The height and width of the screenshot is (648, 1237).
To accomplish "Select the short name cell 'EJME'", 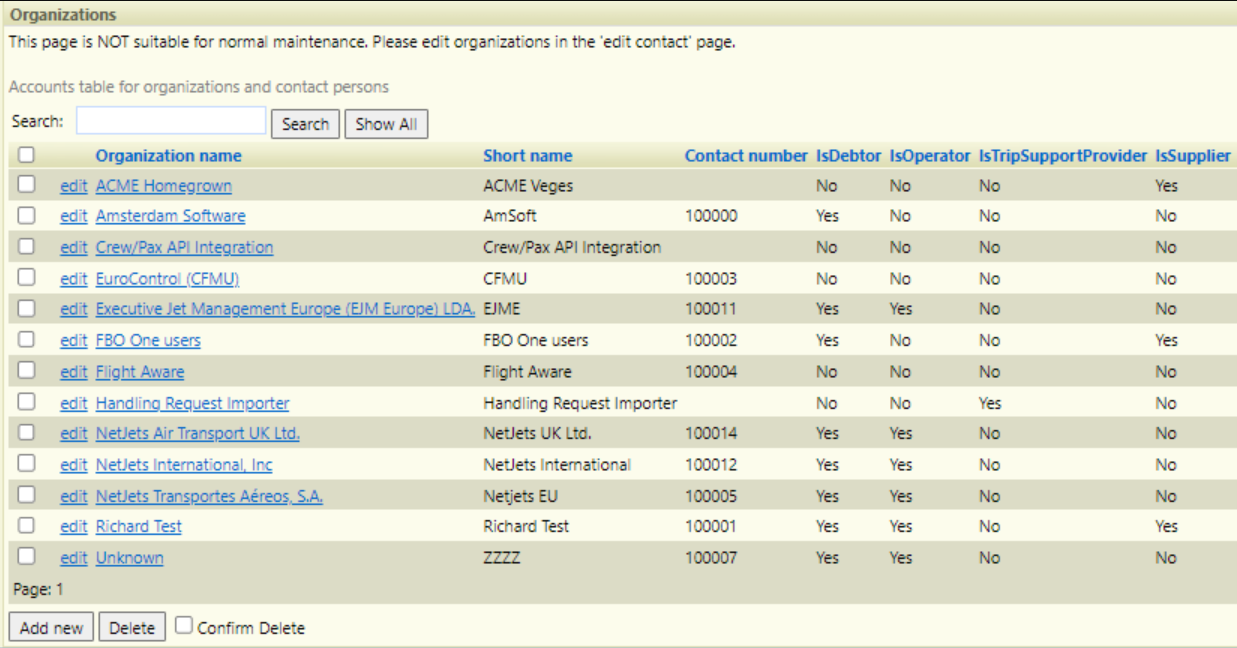I will 502,309.
